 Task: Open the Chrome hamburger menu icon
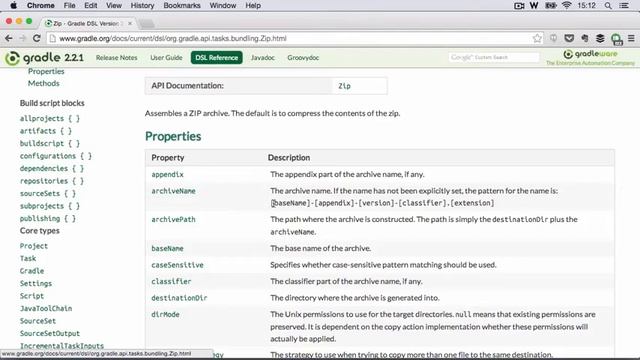point(631,38)
